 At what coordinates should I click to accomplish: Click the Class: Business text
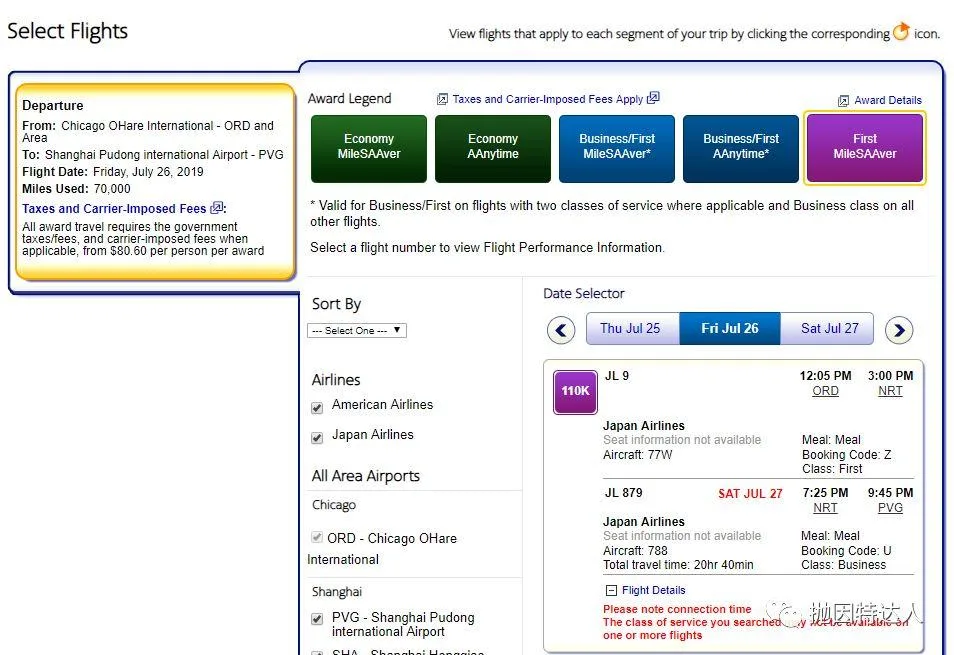click(x=843, y=565)
